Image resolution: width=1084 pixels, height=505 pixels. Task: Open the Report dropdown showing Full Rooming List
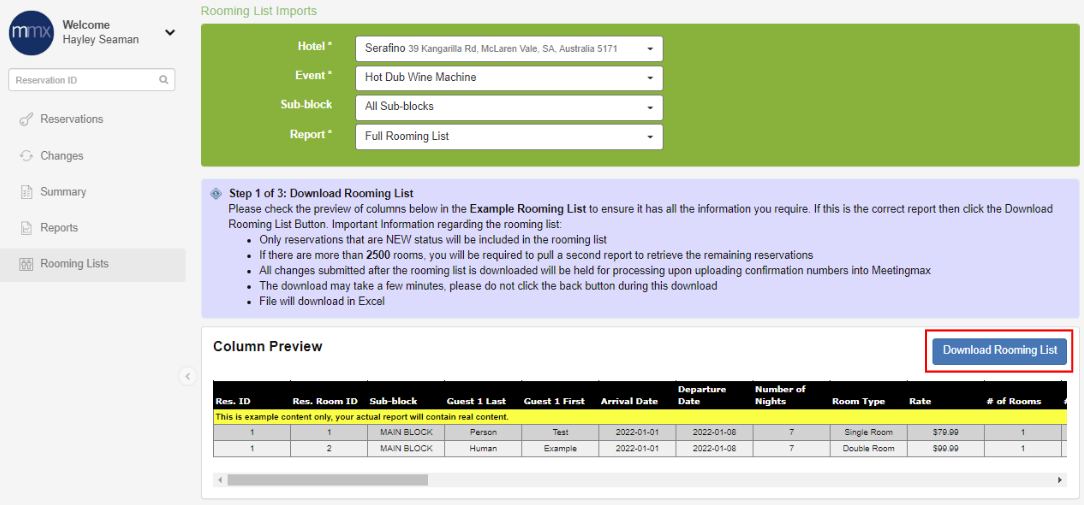[x=510, y=136]
